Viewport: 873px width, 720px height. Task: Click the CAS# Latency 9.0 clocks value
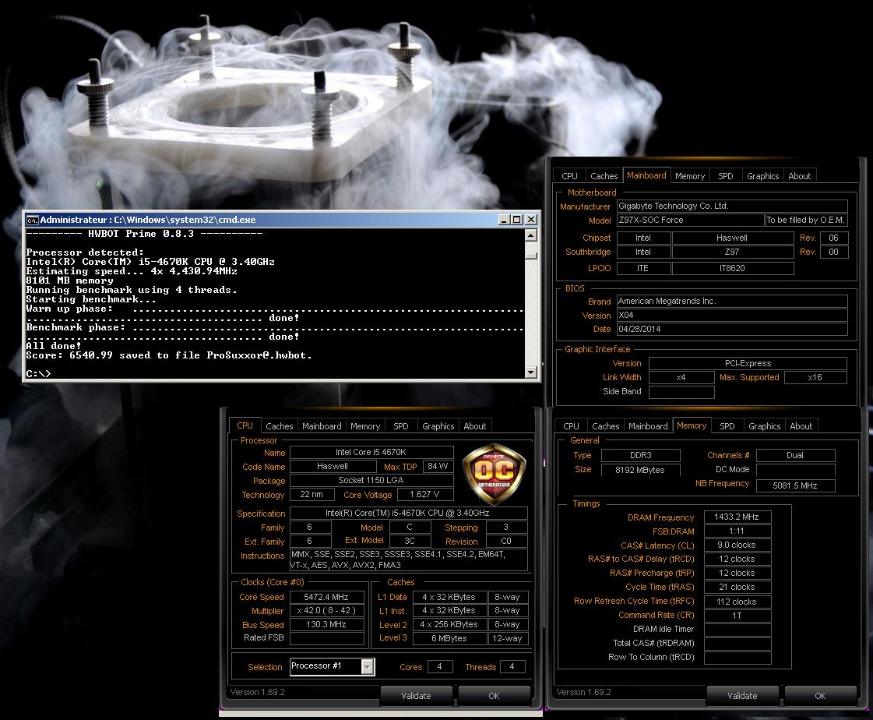coord(737,545)
